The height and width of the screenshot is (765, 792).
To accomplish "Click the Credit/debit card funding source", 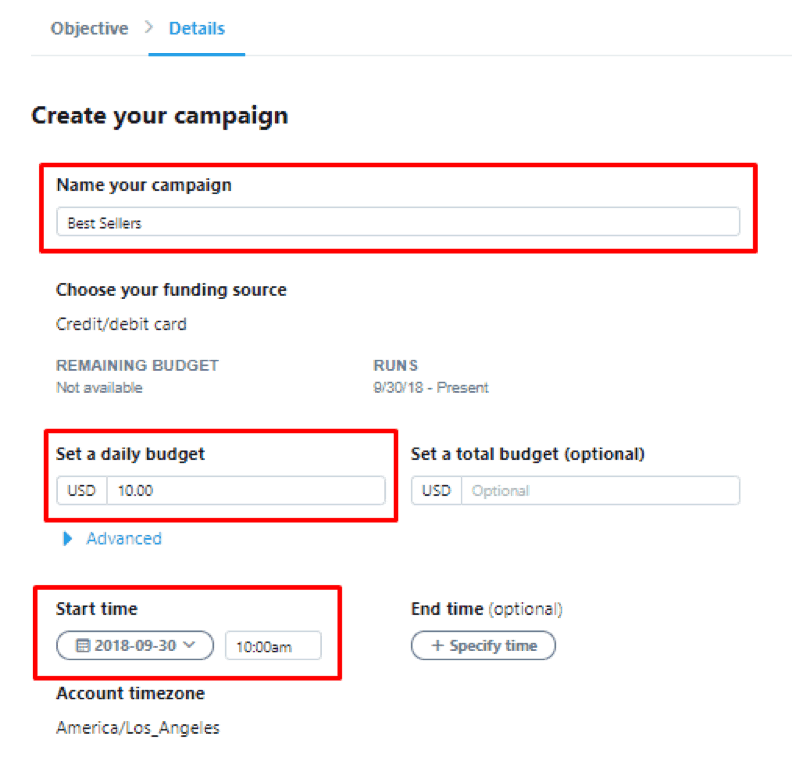I will coord(121,324).
